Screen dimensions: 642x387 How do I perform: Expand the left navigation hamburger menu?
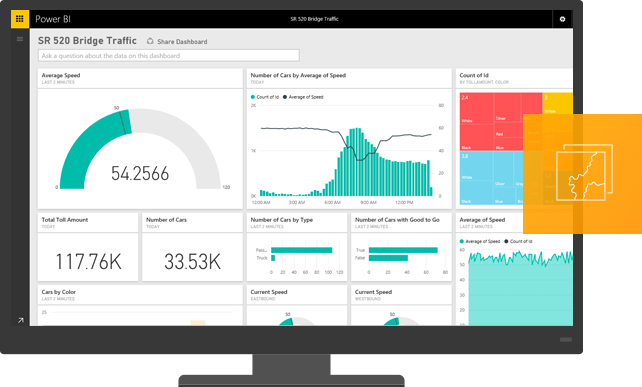pos(20,39)
